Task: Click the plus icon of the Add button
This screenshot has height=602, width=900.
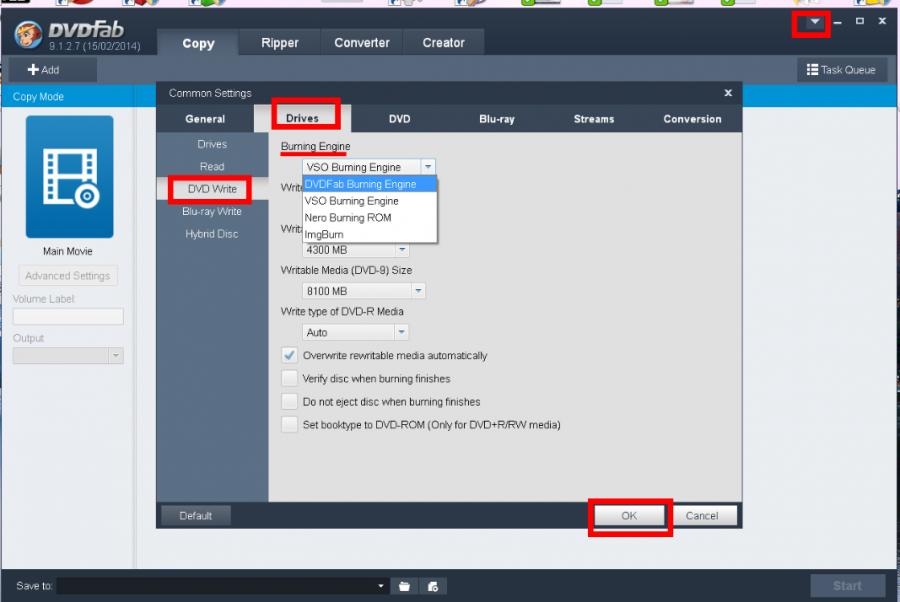Action: (x=33, y=69)
